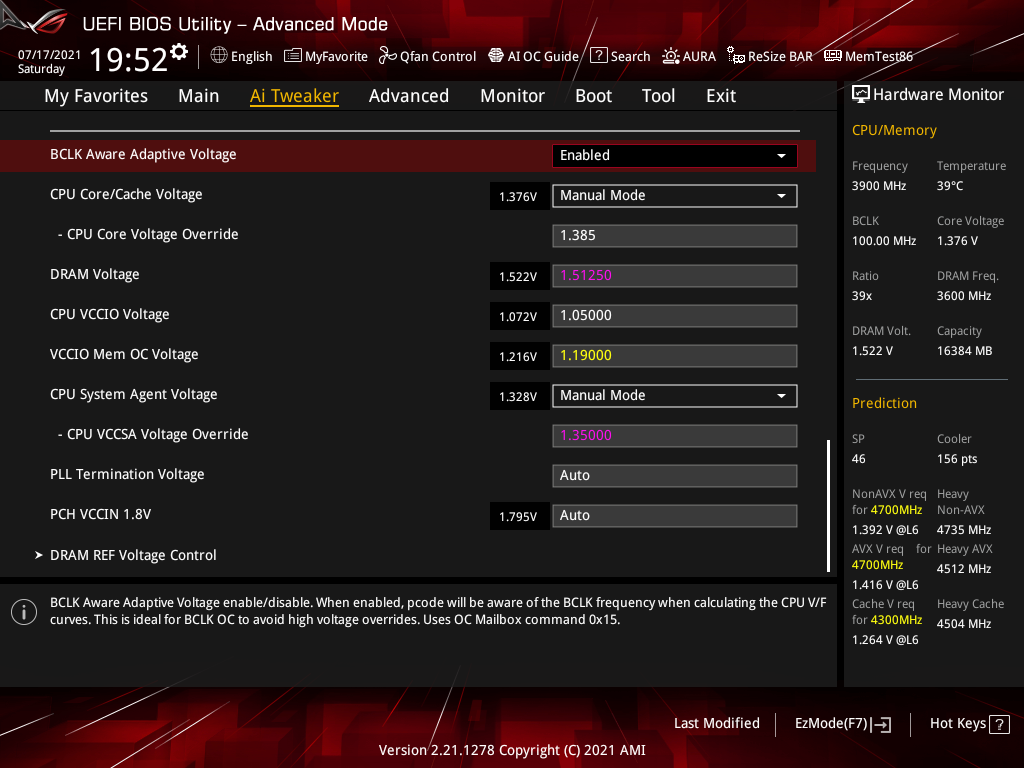The height and width of the screenshot is (768, 1024).
Task: Open the Advanced tab
Action: click(409, 96)
